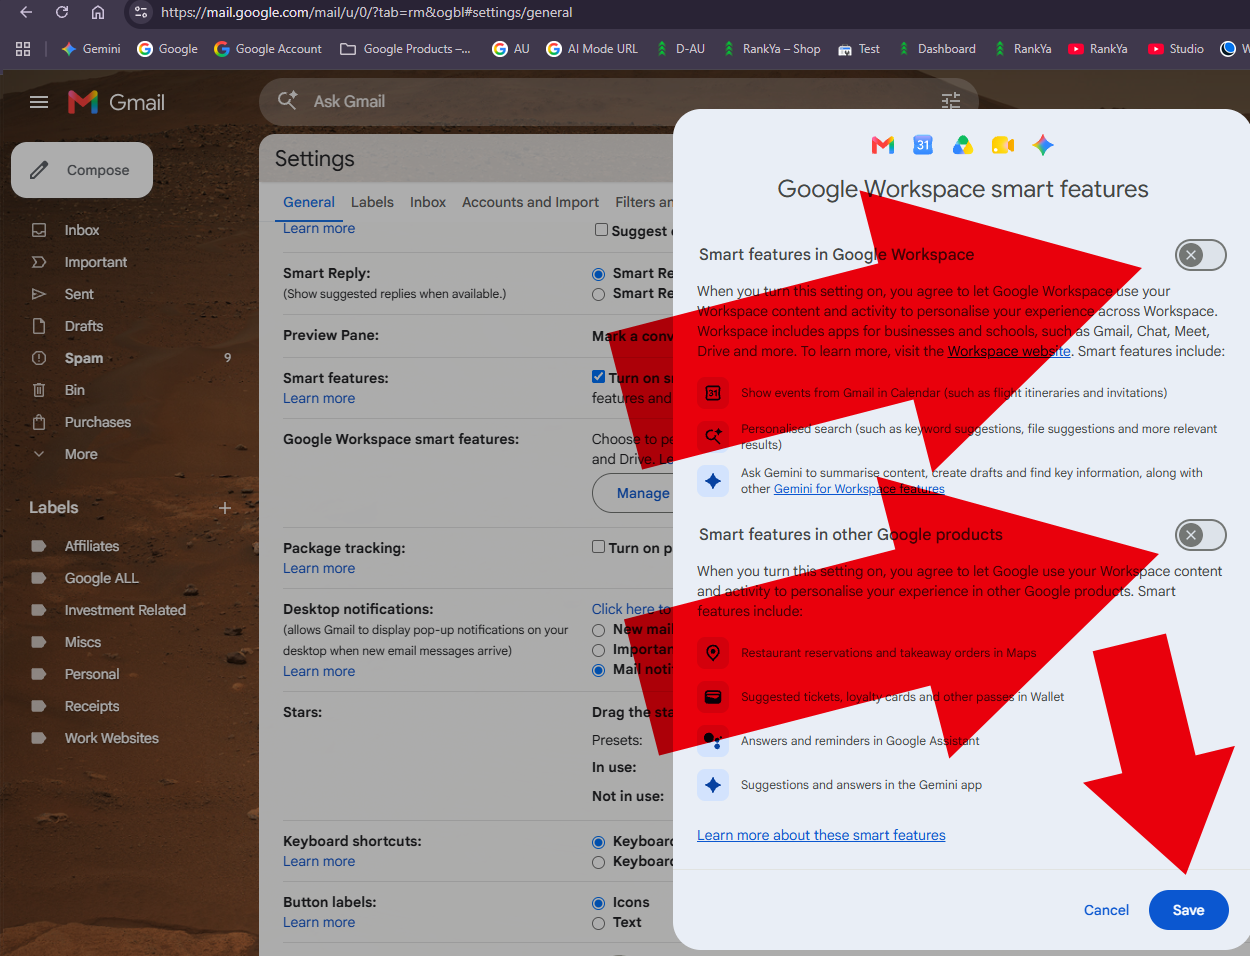Viewport: 1250px width, 956px height.
Task: Open the bookmarks apps grid icon
Action: click(x=23, y=48)
